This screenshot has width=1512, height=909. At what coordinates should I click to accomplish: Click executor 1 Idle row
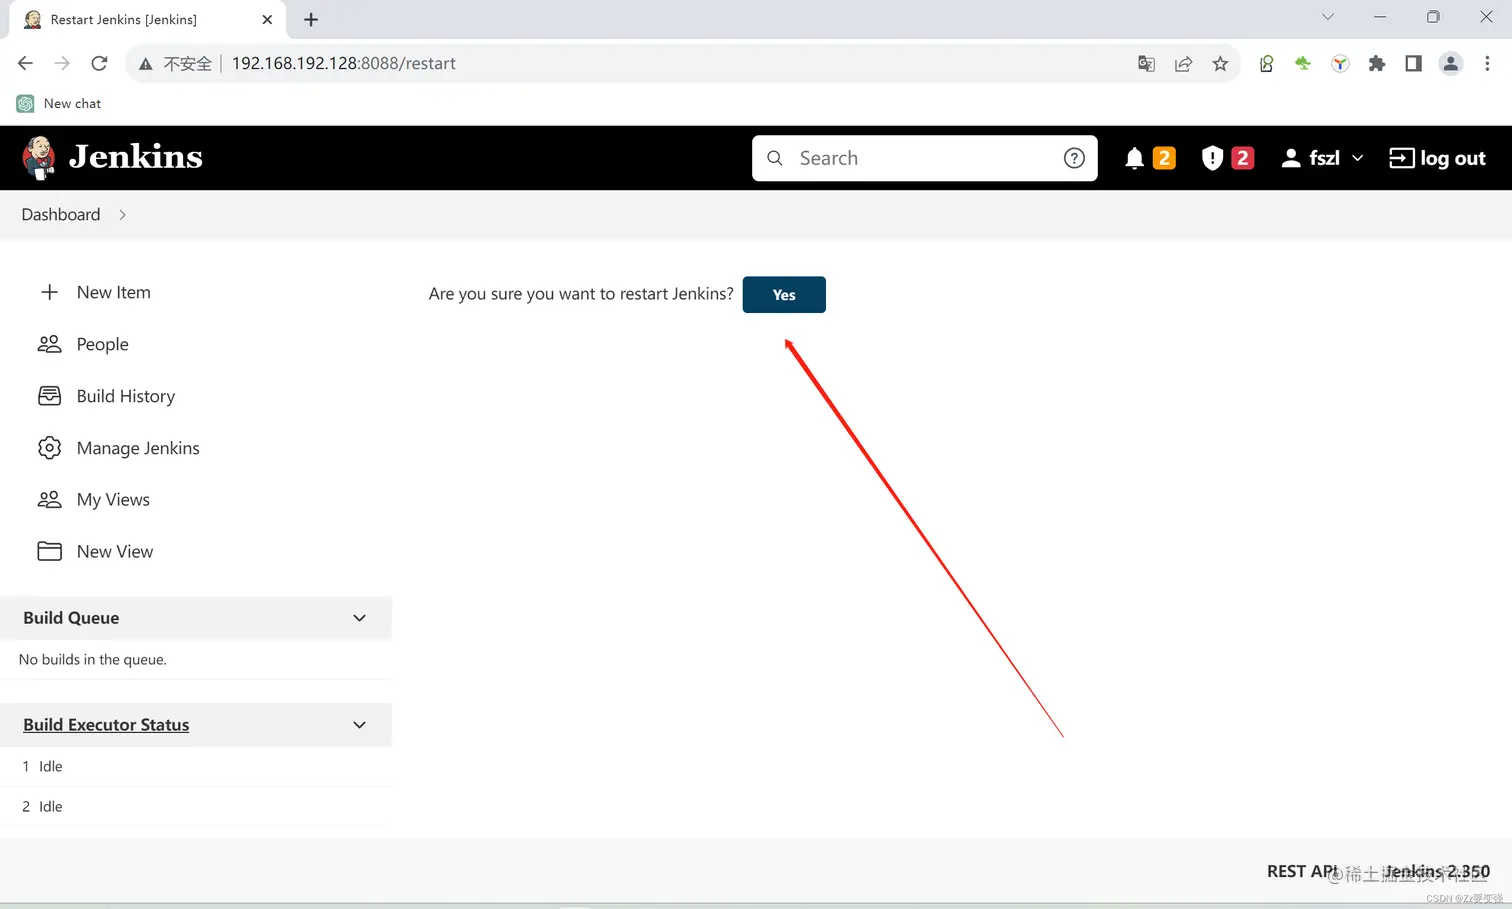[195, 767]
